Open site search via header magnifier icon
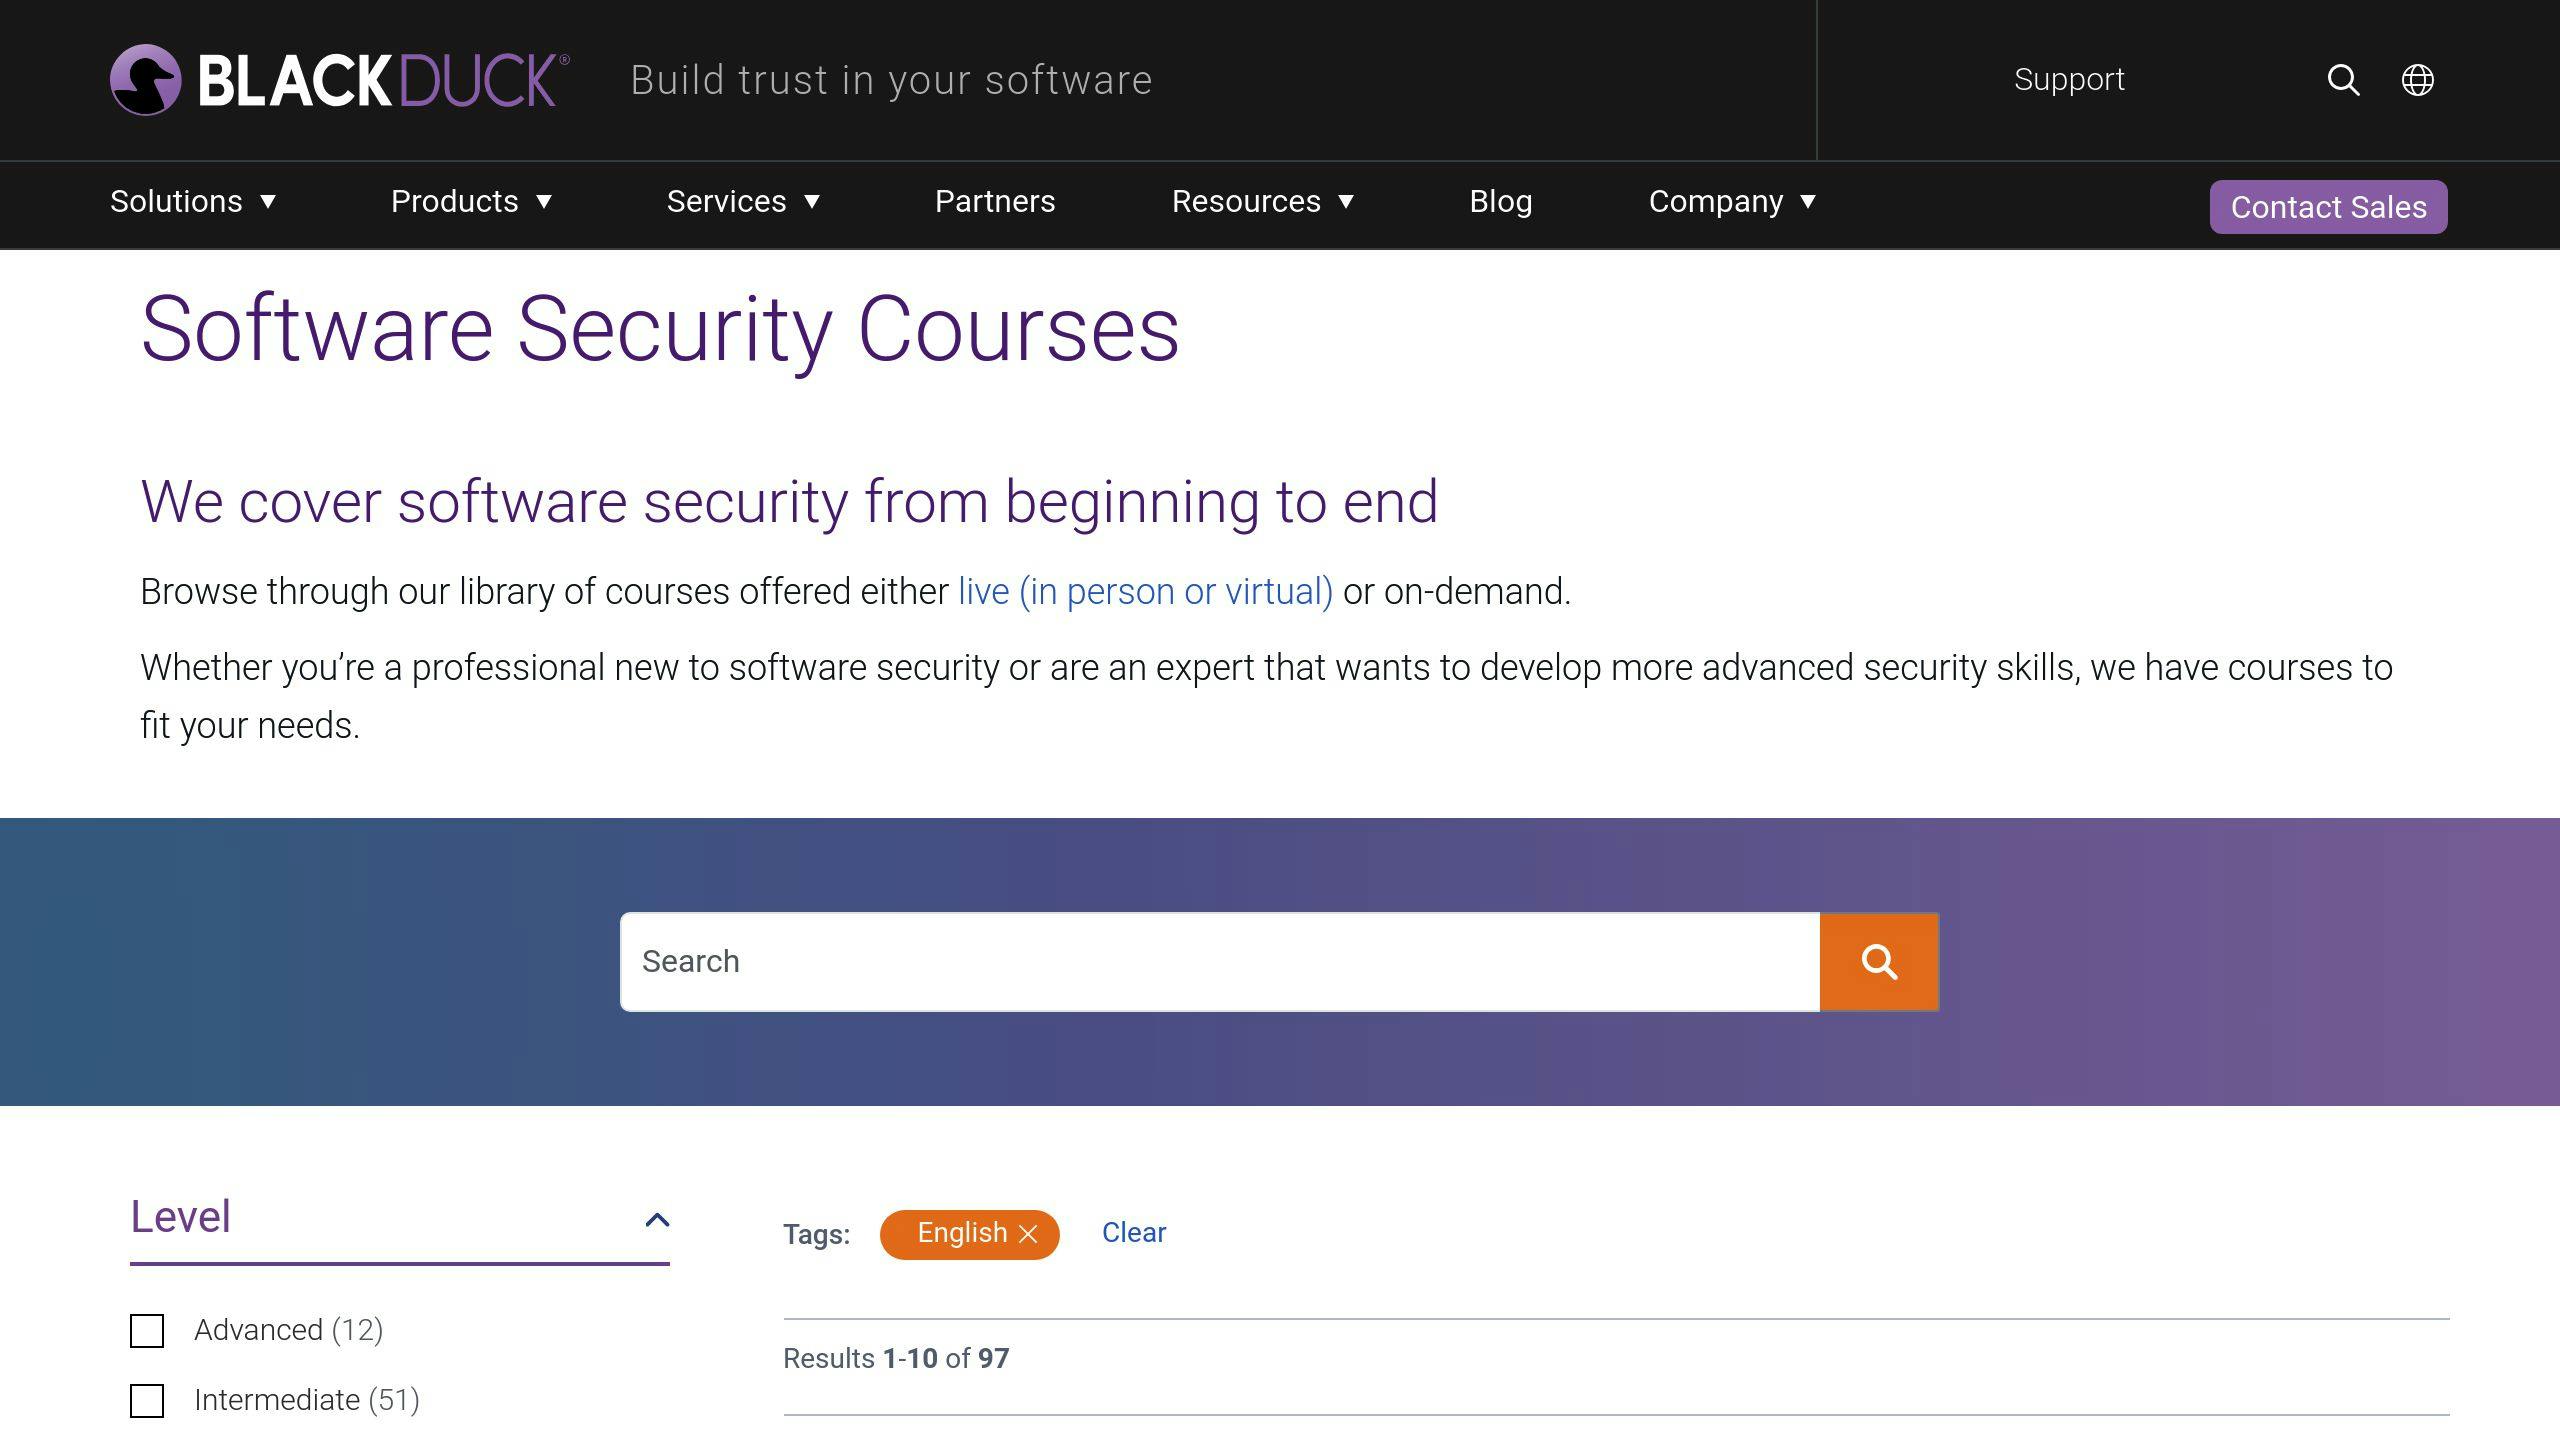Screen dimensions: 2560x1440 tap(2343, 80)
